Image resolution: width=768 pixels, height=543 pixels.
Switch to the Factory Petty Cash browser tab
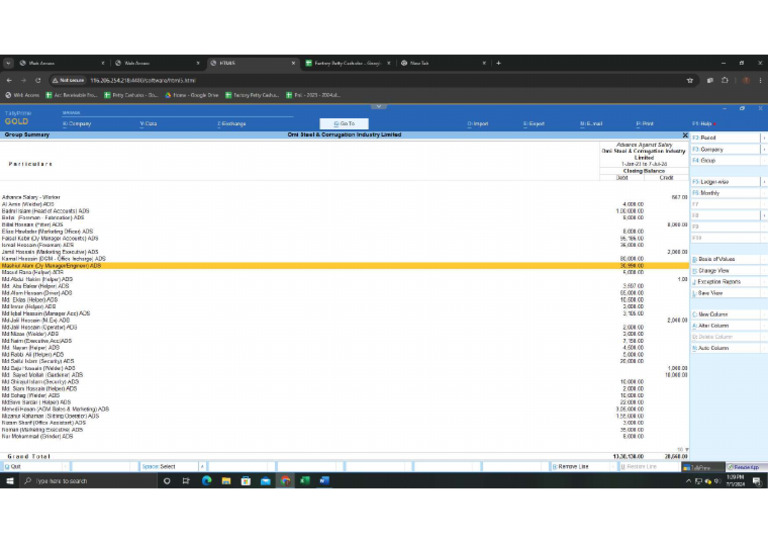click(x=346, y=63)
